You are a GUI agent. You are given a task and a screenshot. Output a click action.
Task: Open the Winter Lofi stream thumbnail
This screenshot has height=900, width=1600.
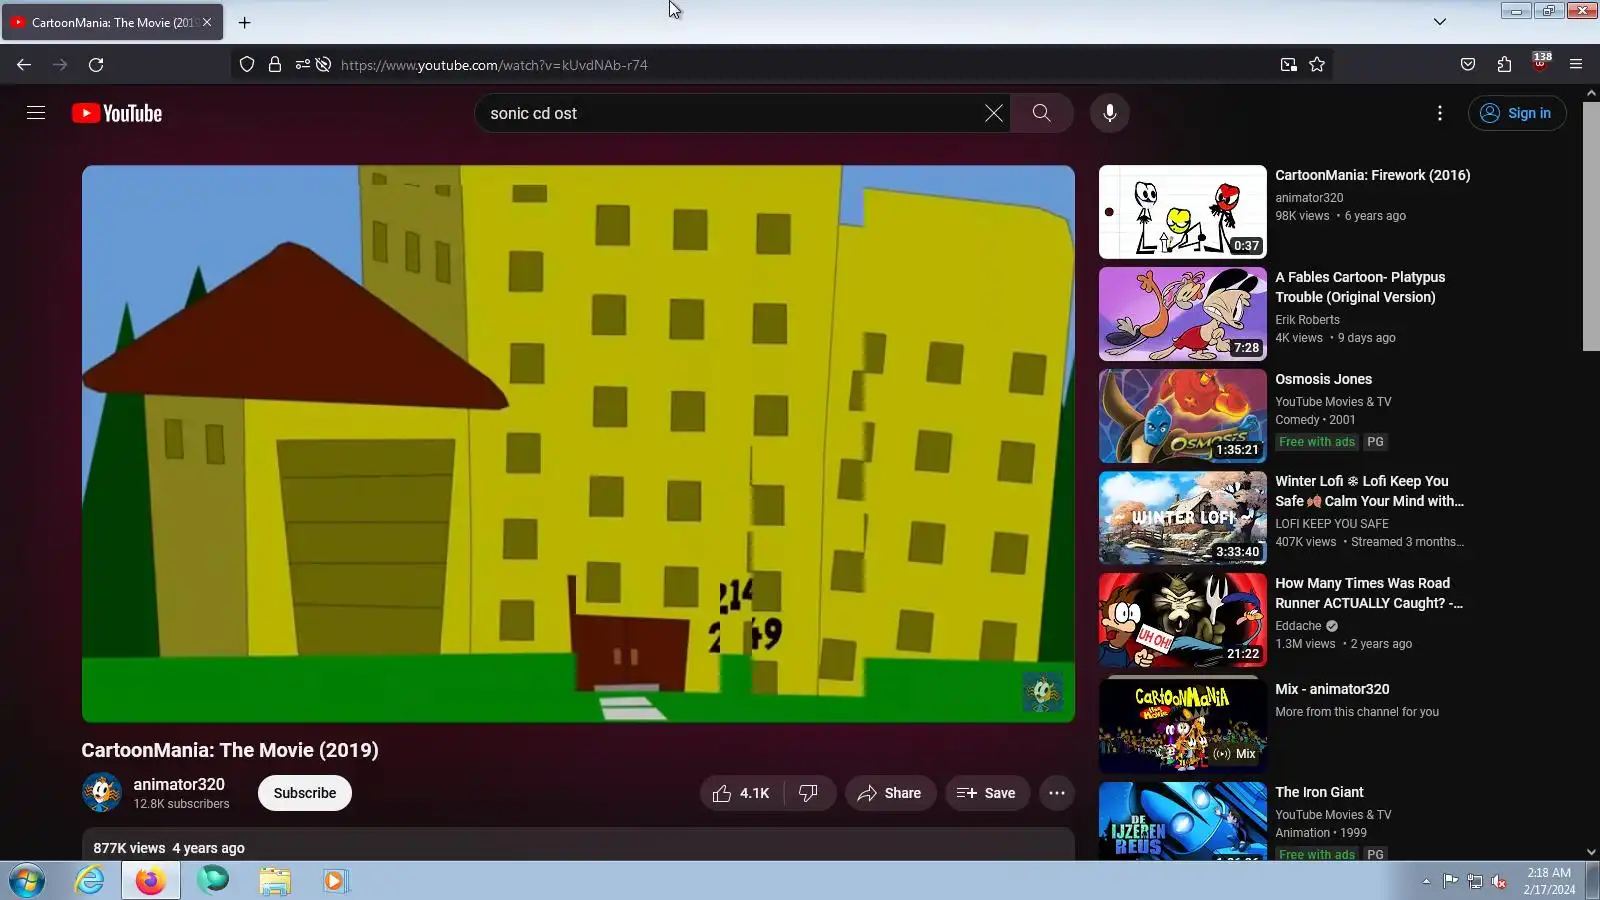click(1183, 518)
